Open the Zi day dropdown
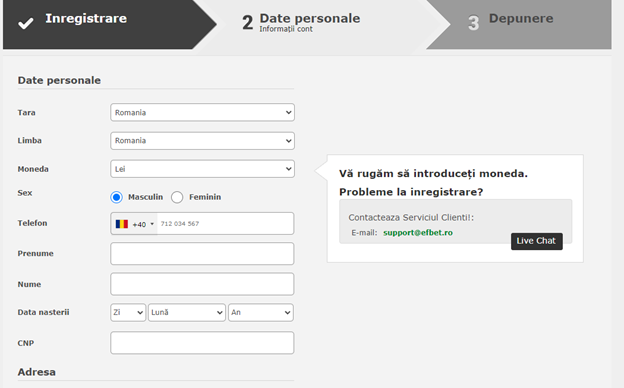This screenshot has height=388, width=624. 128,312
